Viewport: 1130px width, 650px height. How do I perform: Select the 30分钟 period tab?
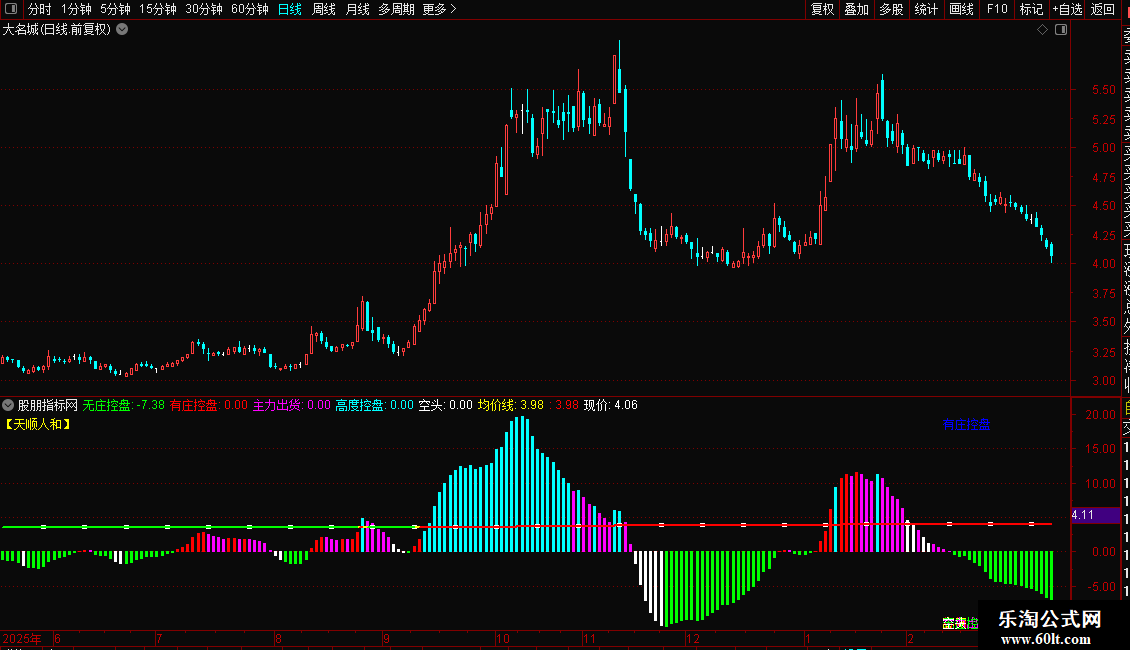[x=204, y=9]
